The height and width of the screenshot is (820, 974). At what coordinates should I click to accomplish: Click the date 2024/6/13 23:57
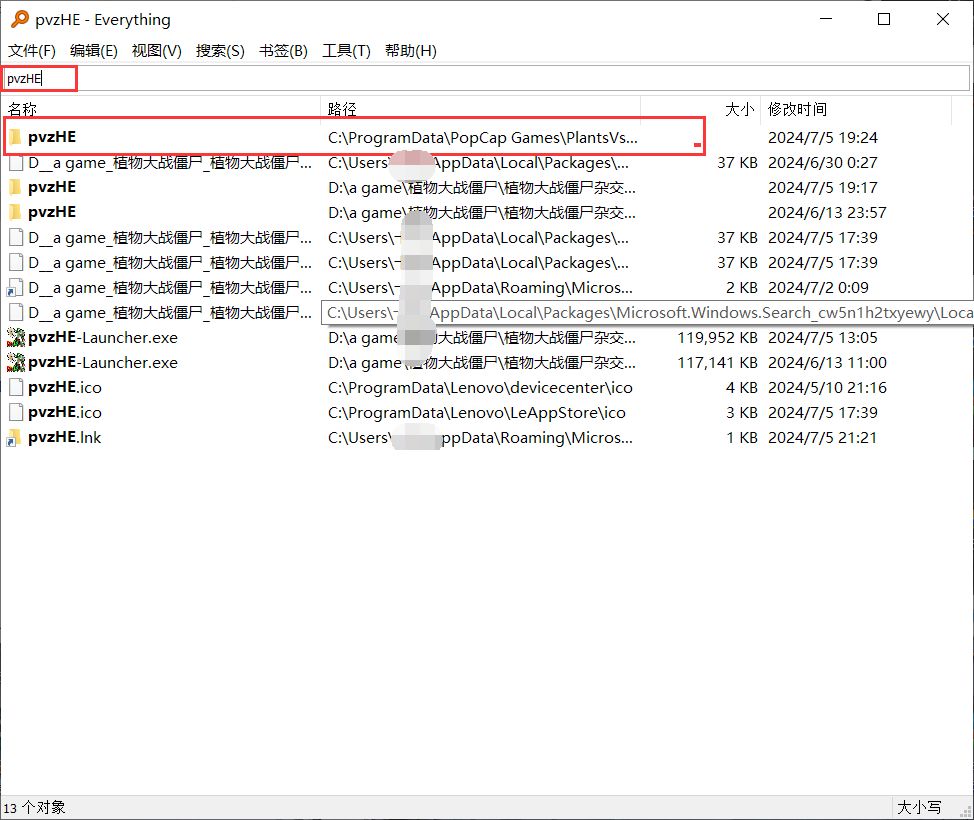(827, 212)
